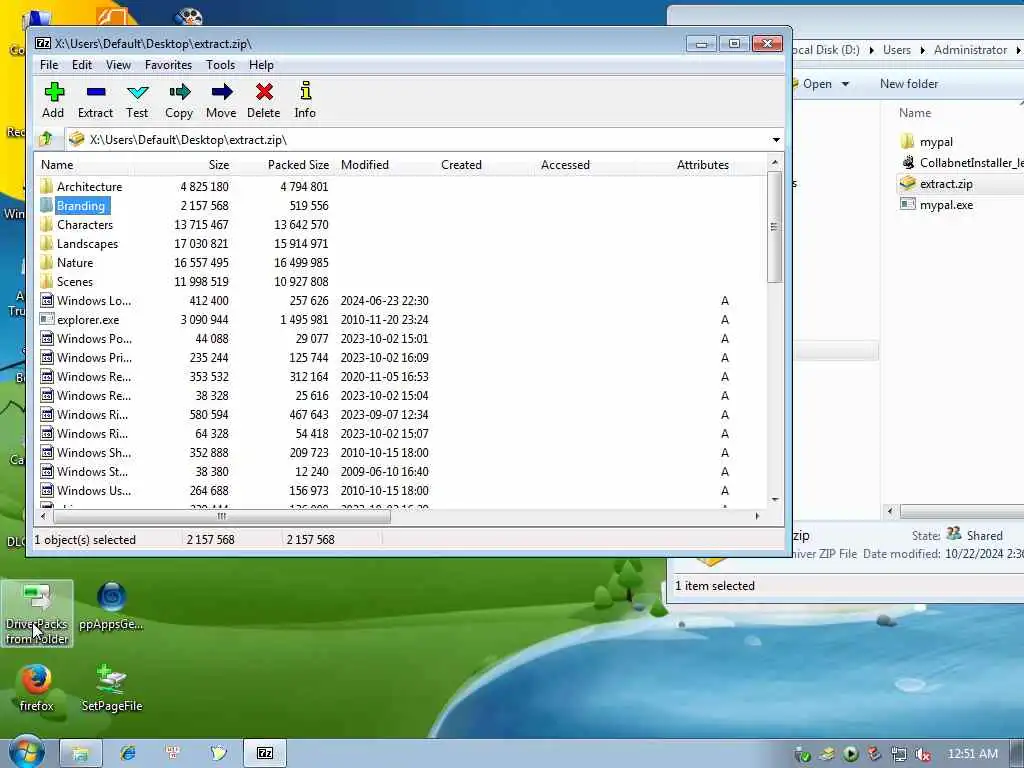The image size is (1024, 768).
Task: Open the File menu
Action: [x=49, y=65]
